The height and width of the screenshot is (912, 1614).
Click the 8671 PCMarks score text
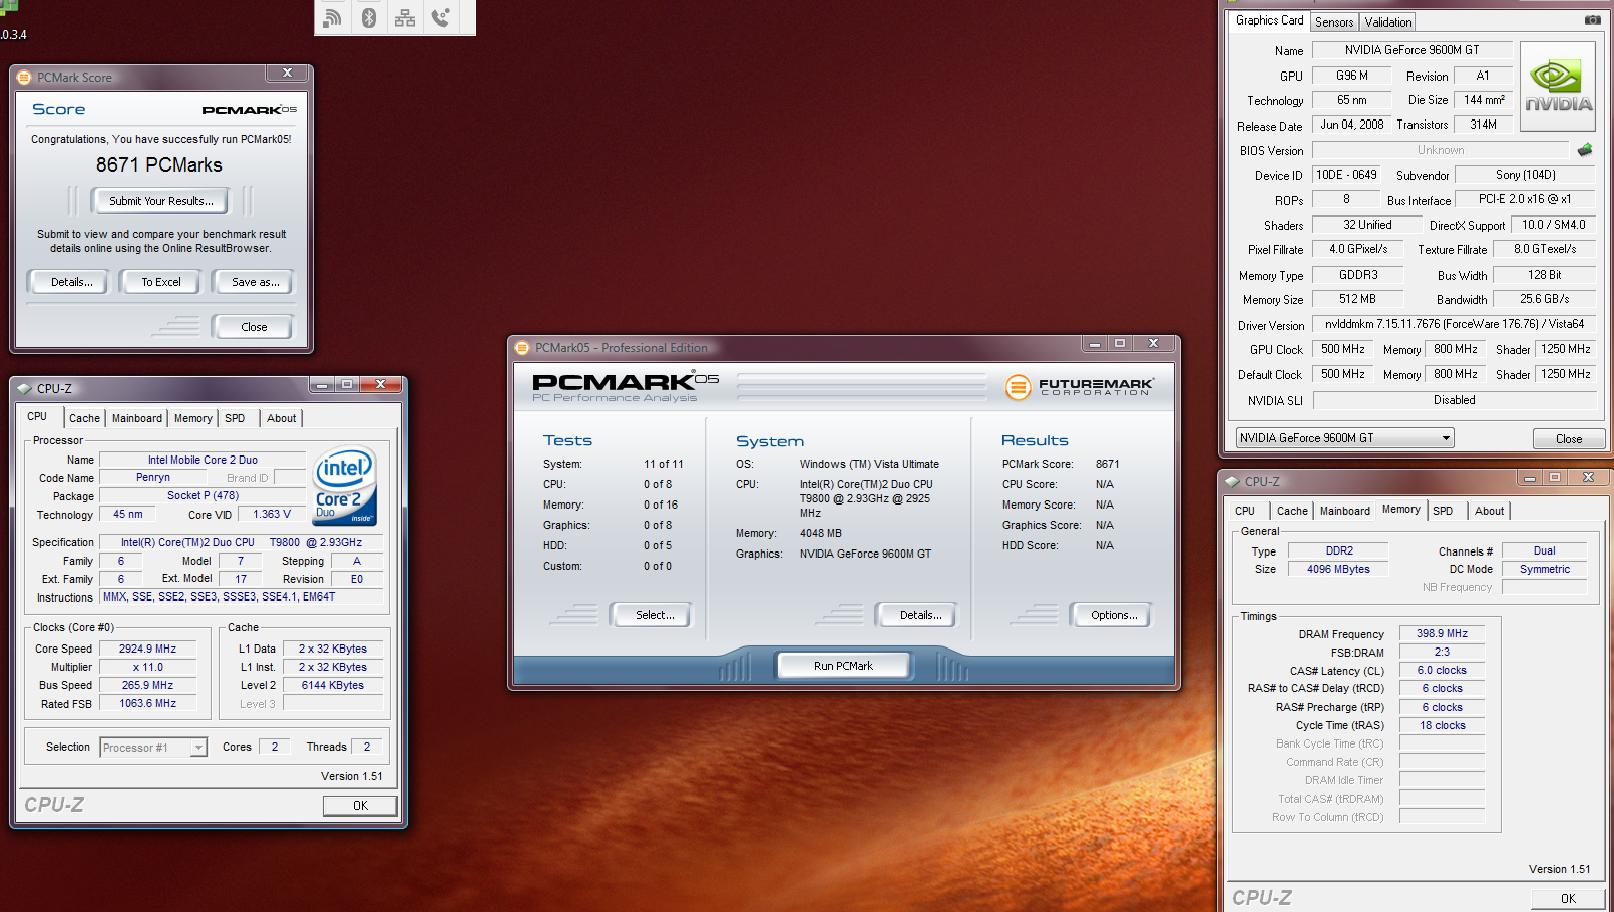click(x=159, y=165)
